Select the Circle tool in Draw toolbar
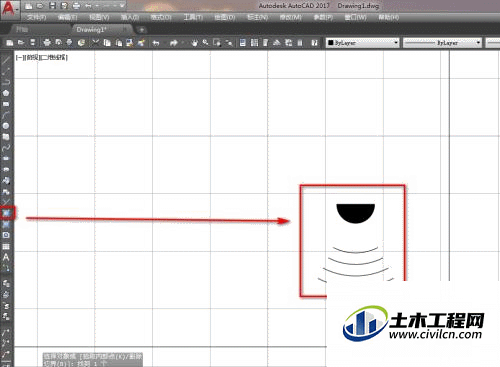This screenshot has height=367, width=500. point(6,126)
